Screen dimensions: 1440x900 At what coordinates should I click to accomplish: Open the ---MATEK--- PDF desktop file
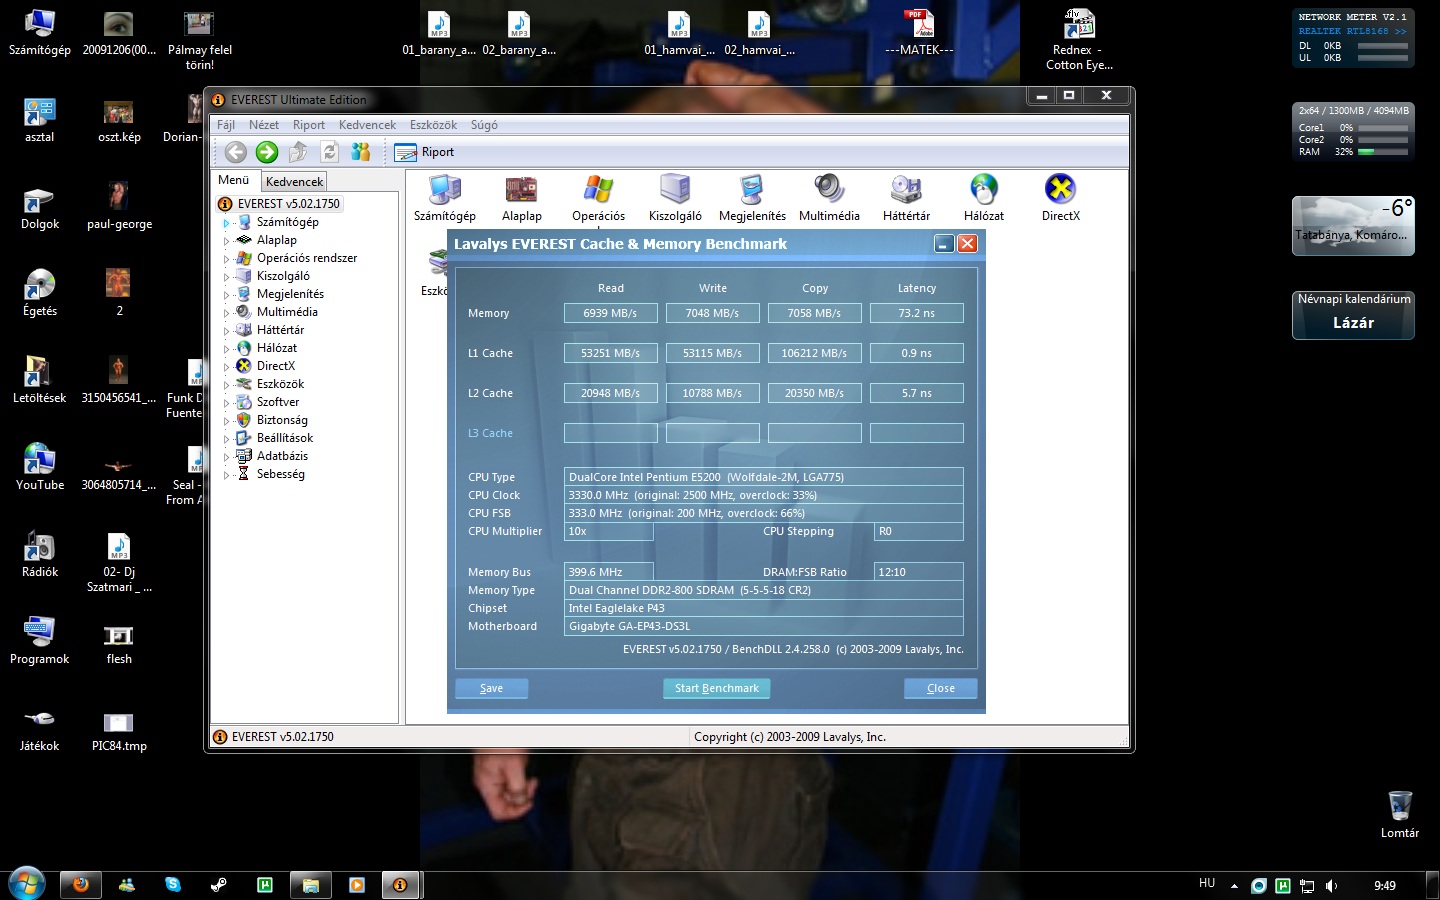tap(919, 32)
